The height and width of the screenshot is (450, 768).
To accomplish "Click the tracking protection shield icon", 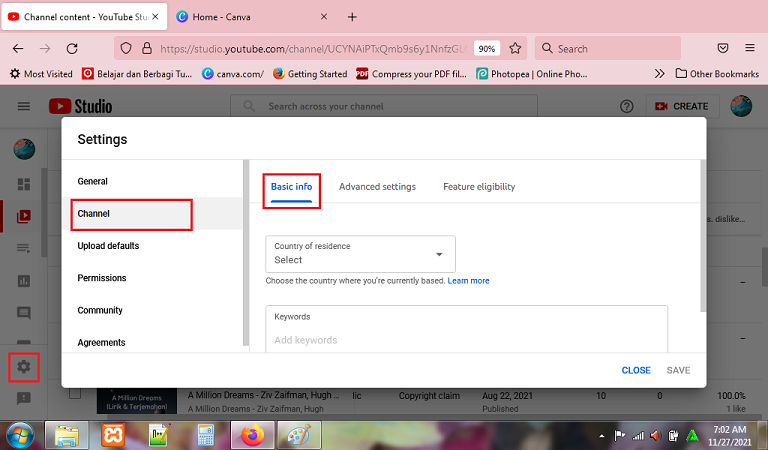I will (x=126, y=48).
